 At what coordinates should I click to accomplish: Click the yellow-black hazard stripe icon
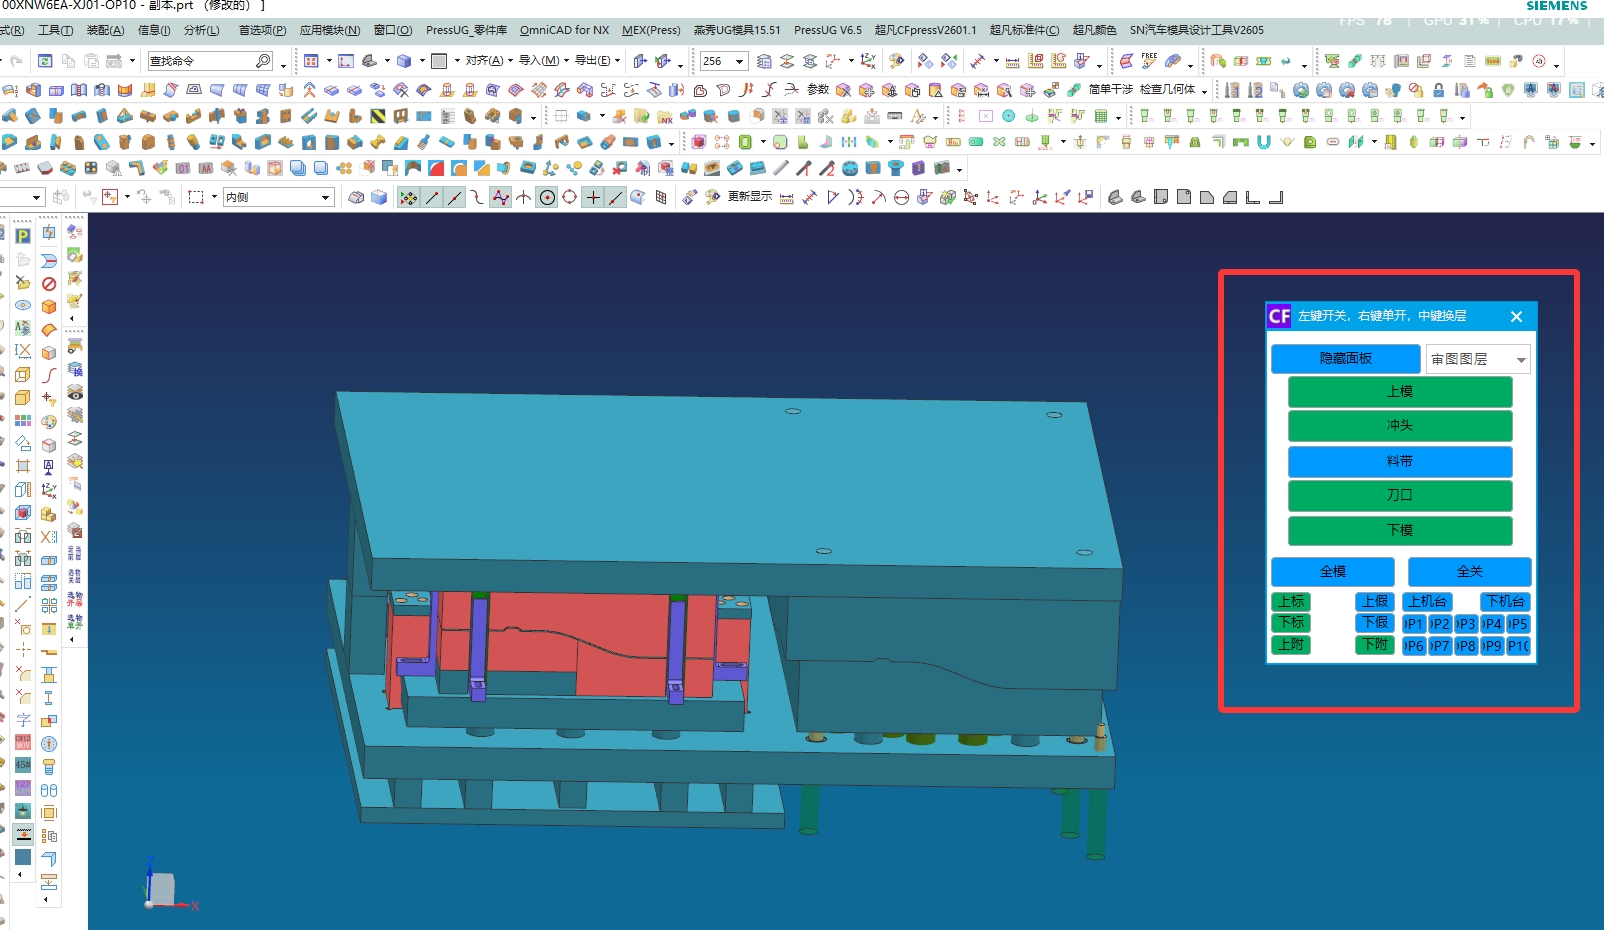pos(378,116)
